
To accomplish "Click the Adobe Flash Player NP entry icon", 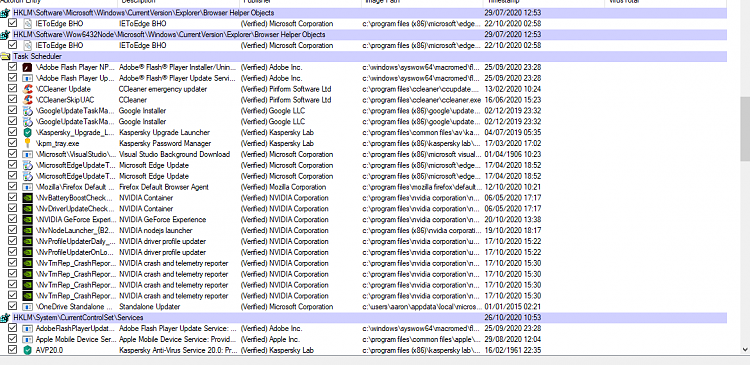I will click(27, 67).
